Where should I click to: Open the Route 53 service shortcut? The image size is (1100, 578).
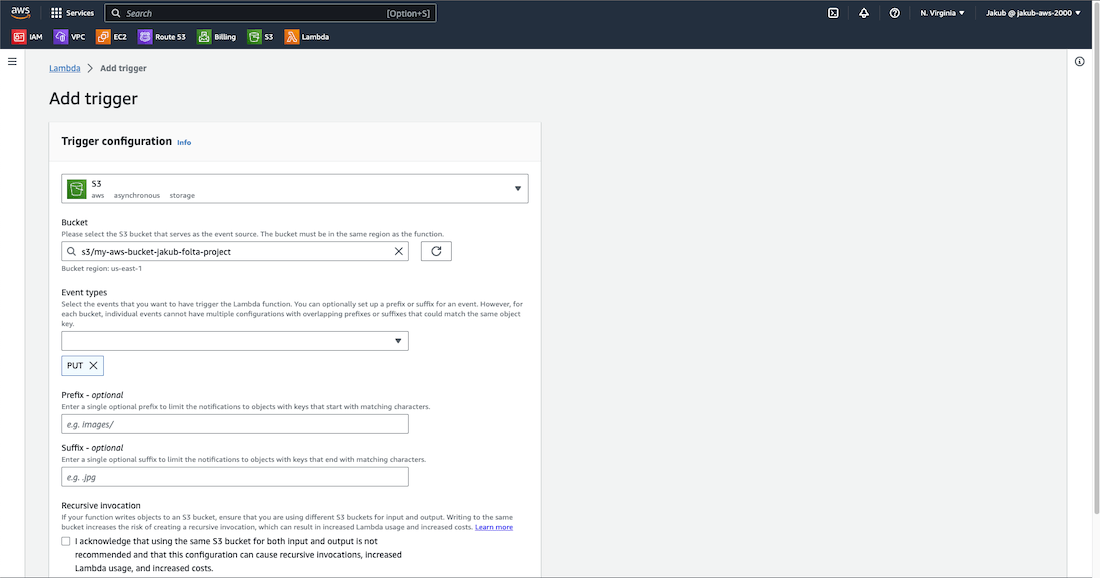[x=162, y=37]
